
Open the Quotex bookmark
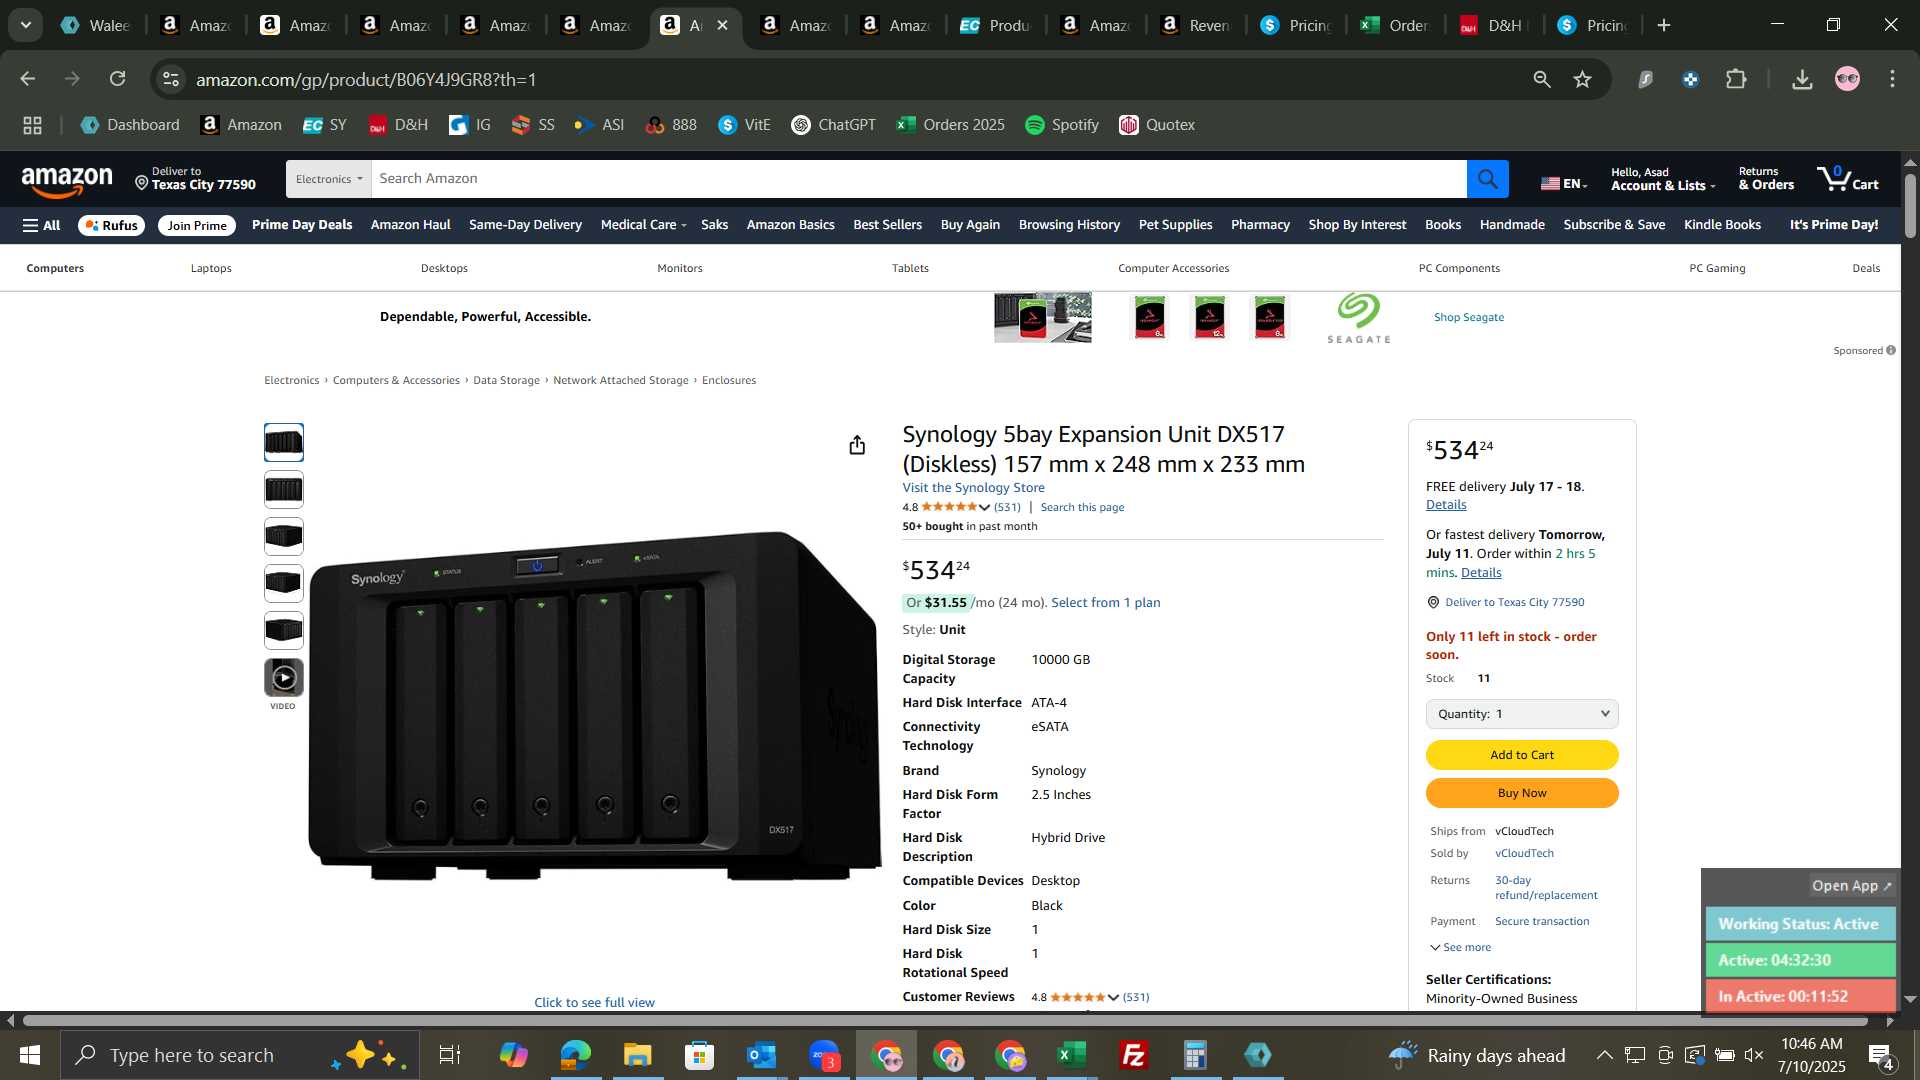1157,125
